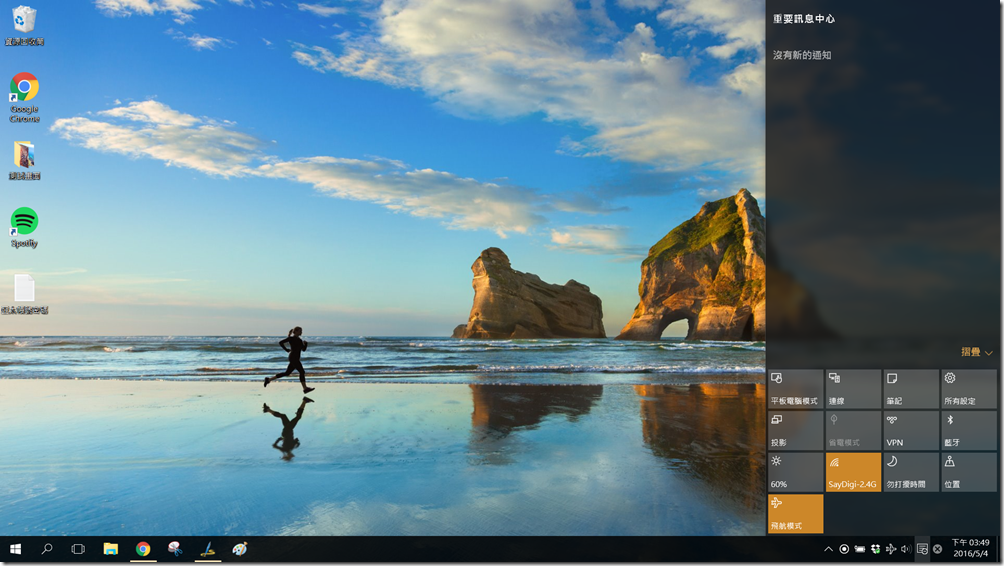Open All Settings (所有設定) tile
Screen dimensions: 1004x566
pyautogui.click(x=968, y=388)
